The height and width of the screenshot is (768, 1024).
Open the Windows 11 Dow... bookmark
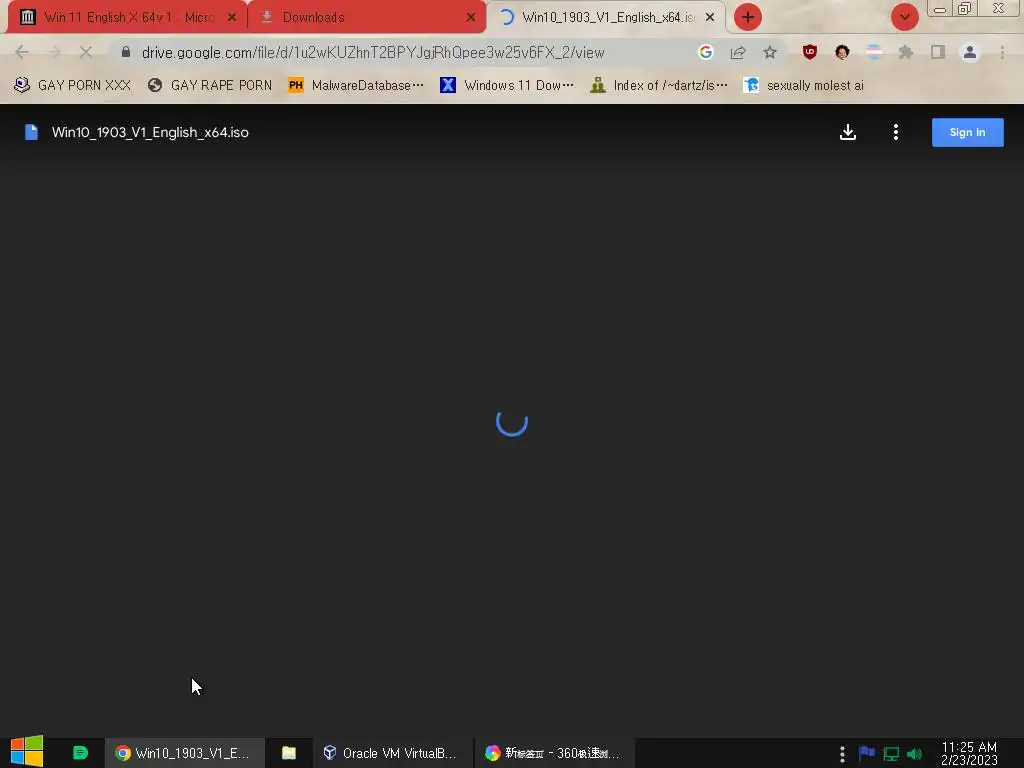507,86
